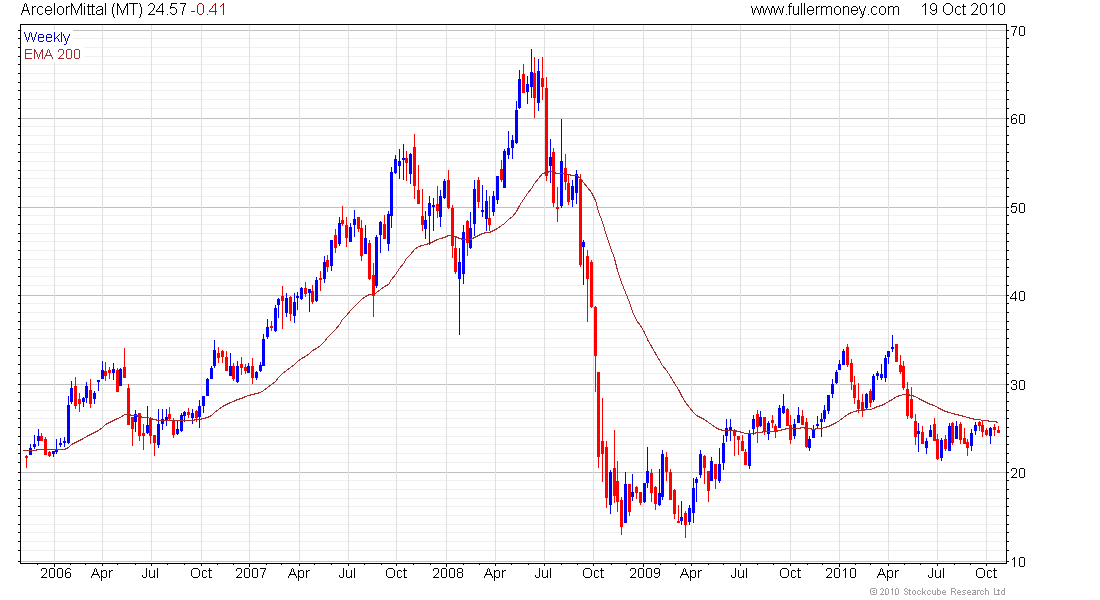The width and height of the screenshot is (1100, 600).
Task: Click the 70 price axis label
Action: (x=1017, y=31)
